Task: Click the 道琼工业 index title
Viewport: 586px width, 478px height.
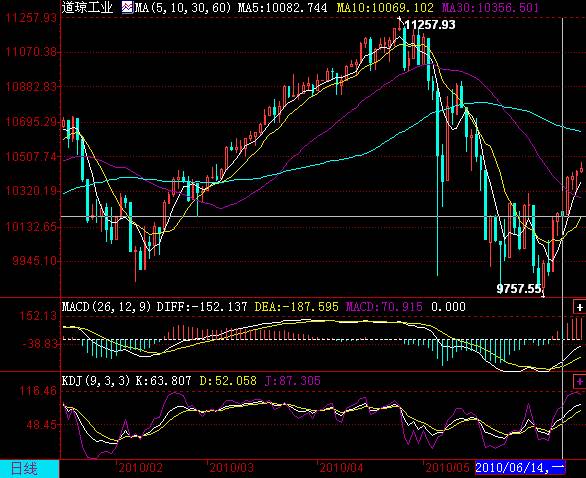Action: pos(87,7)
